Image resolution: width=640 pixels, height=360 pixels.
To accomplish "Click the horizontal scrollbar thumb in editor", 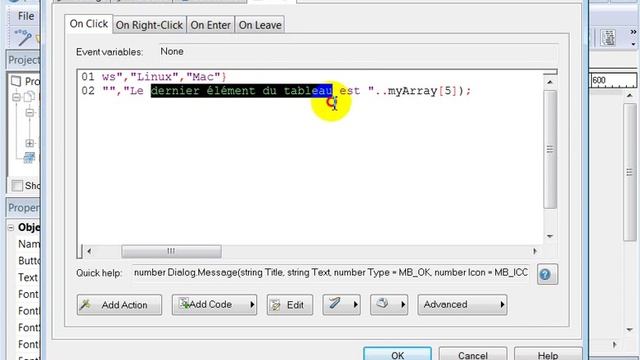I will (x=171, y=251).
